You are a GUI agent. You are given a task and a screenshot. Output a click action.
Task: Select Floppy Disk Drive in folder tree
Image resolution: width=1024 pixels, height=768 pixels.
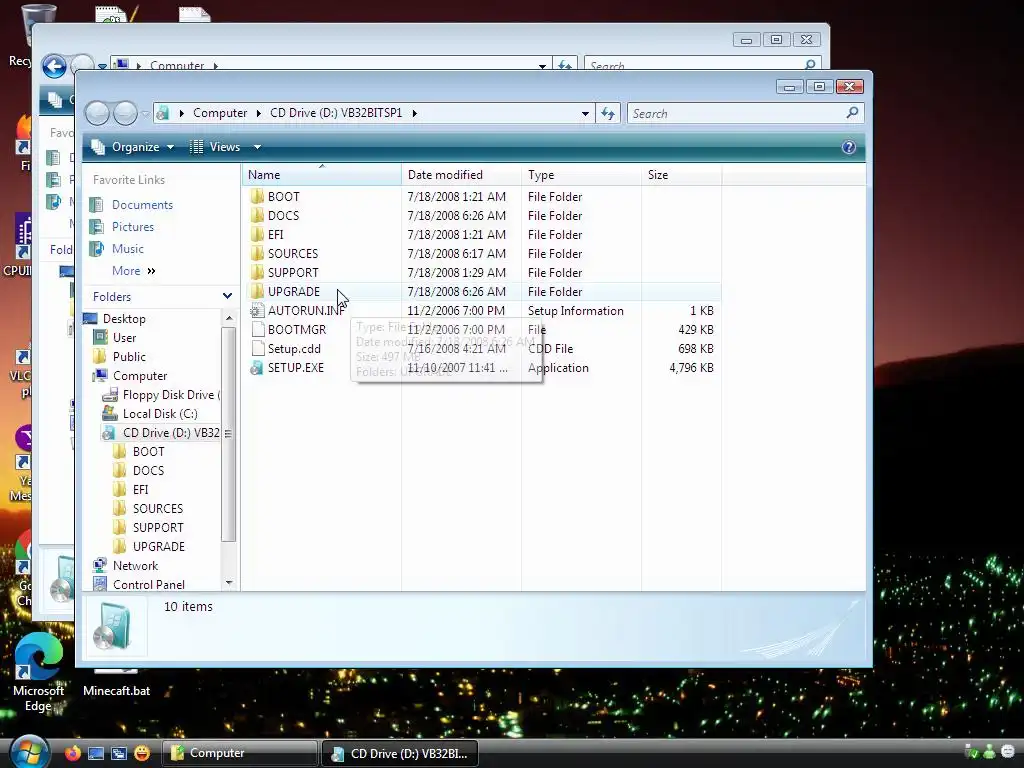tap(171, 394)
